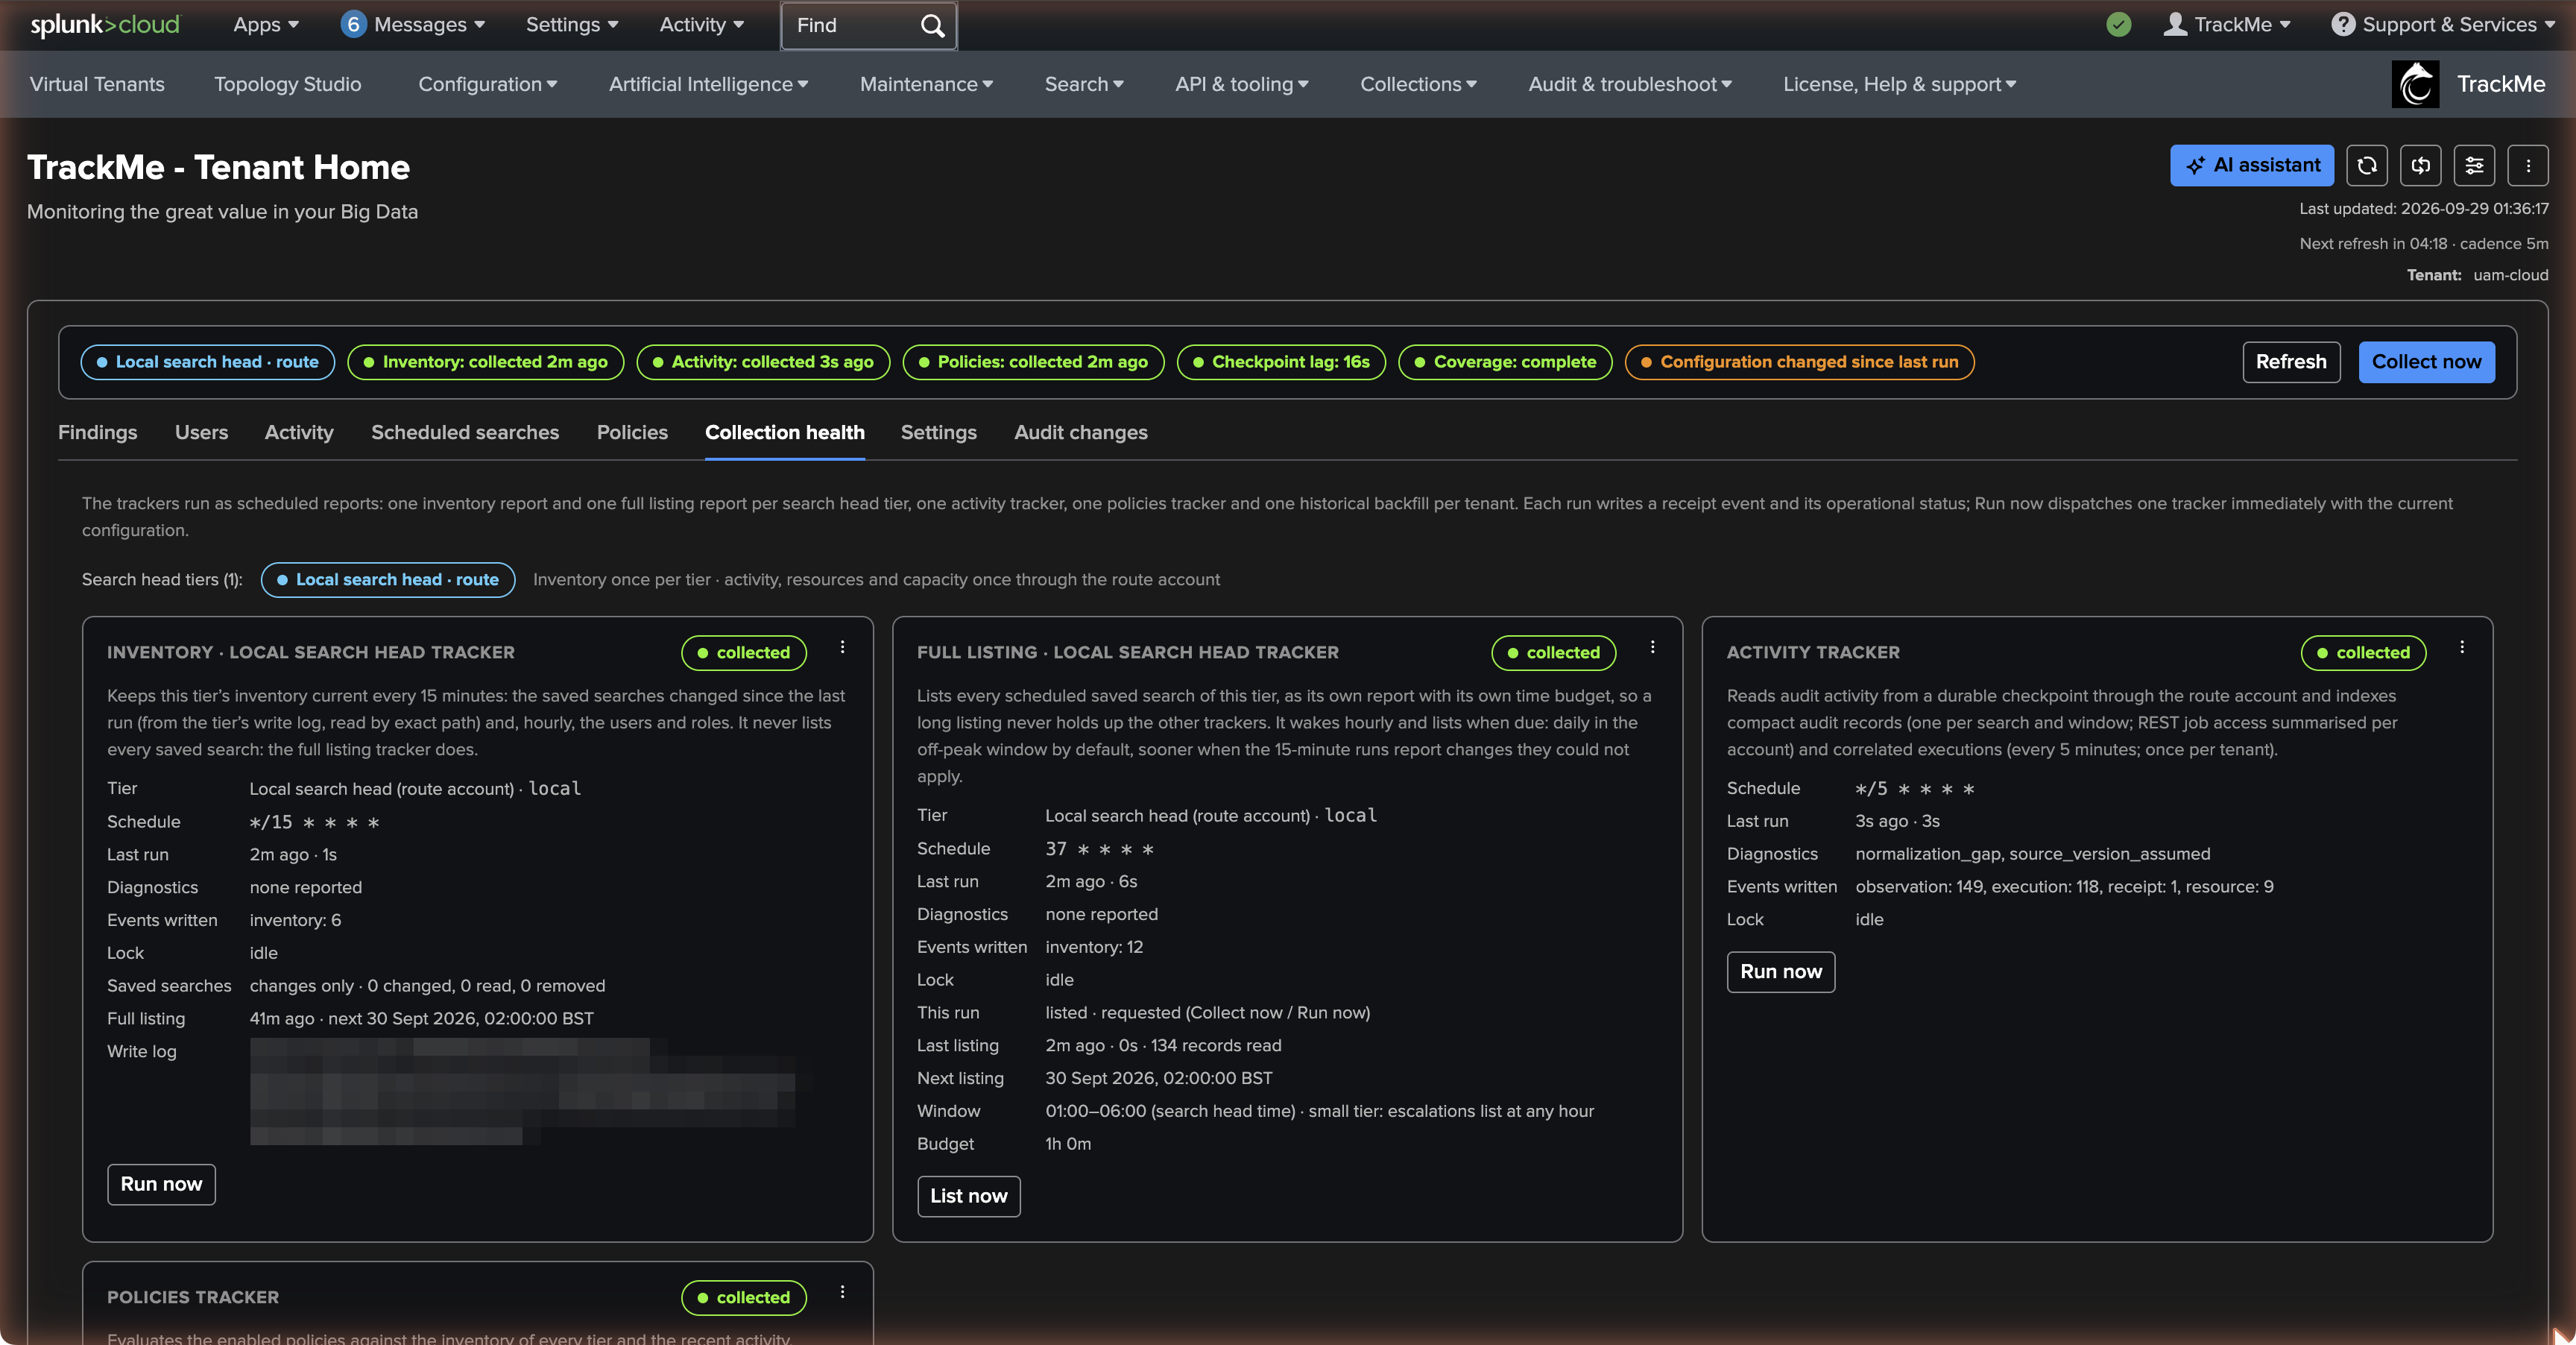Viewport: 2576px width, 1345px height.
Task: Expand the Audit & troubleshoot menu
Action: point(1630,84)
